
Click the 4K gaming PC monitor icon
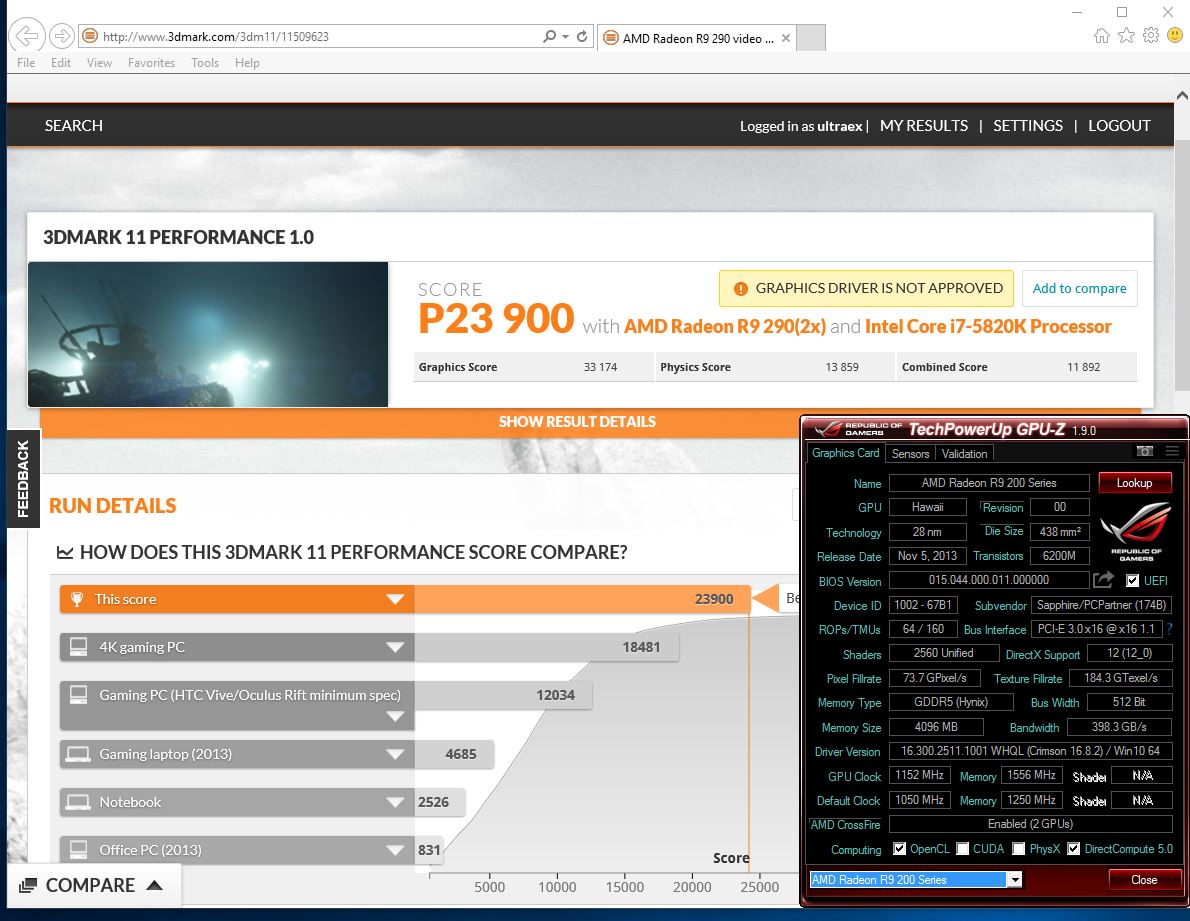pyautogui.click(x=78, y=646)
